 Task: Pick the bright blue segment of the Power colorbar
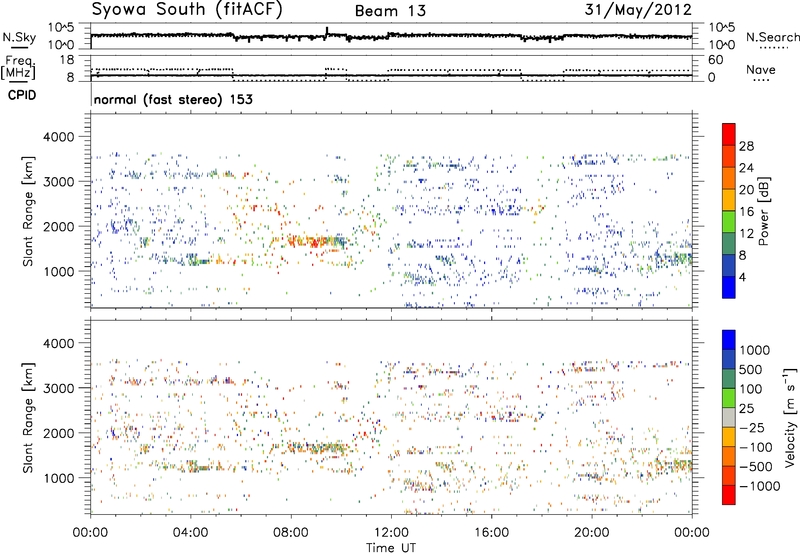(x=729, y=287)
